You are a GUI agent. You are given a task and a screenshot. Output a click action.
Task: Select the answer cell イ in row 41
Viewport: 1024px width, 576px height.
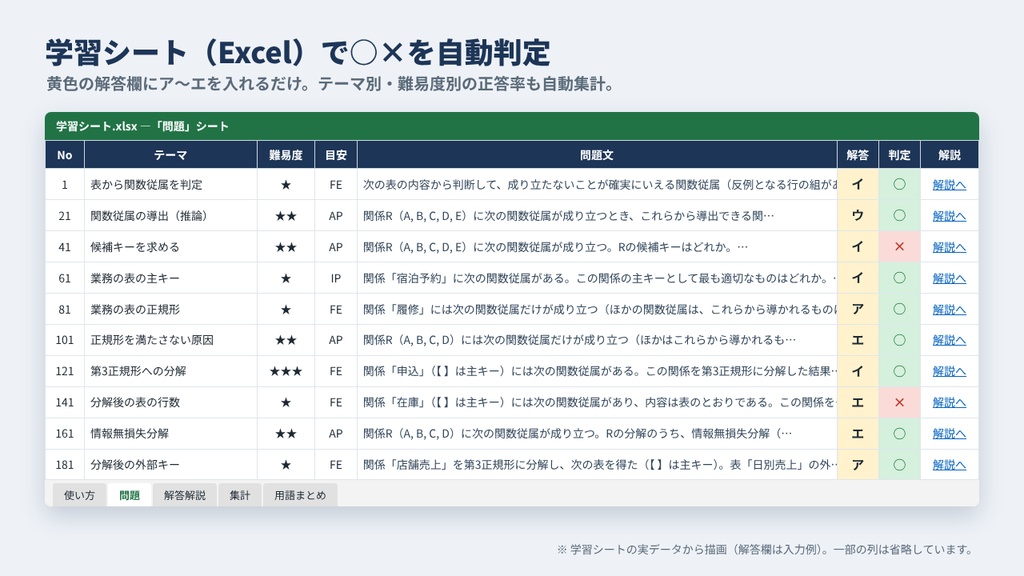tap(857, 247)
